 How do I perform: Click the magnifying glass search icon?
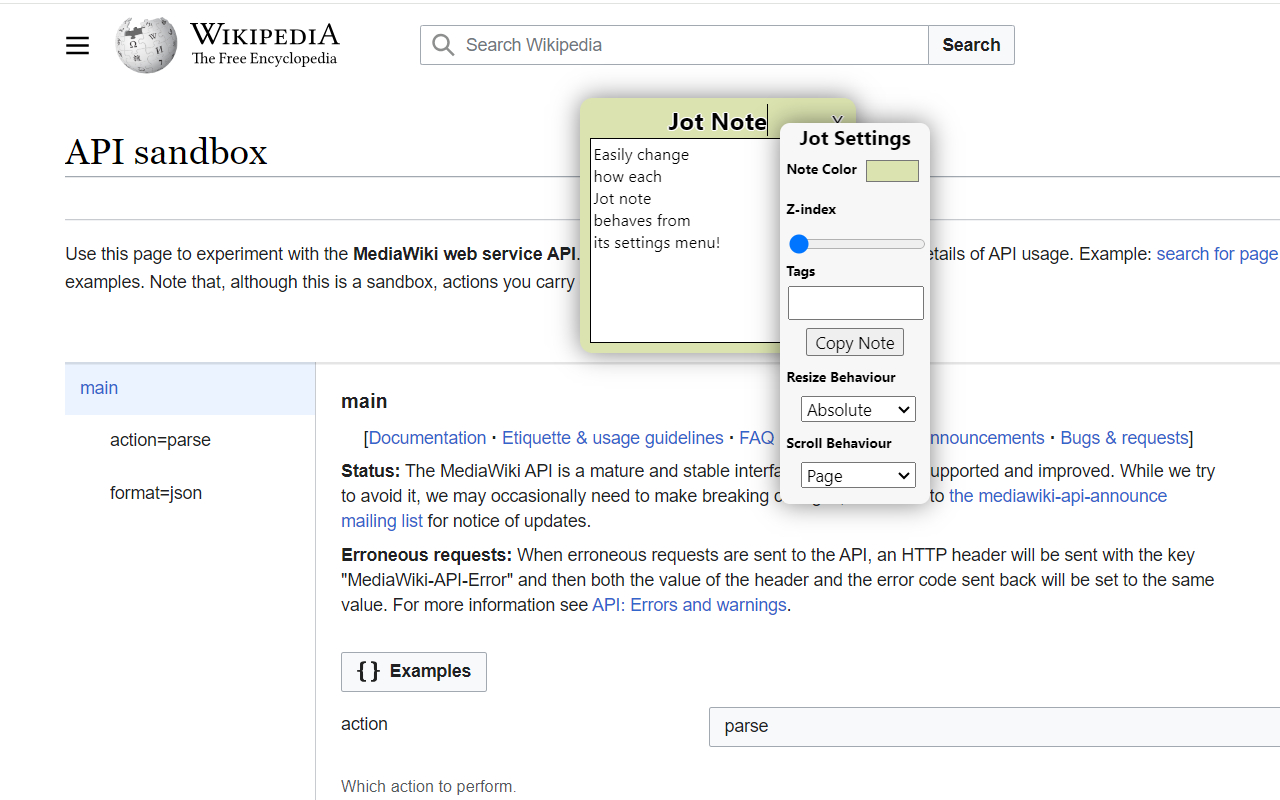point(442,45)
